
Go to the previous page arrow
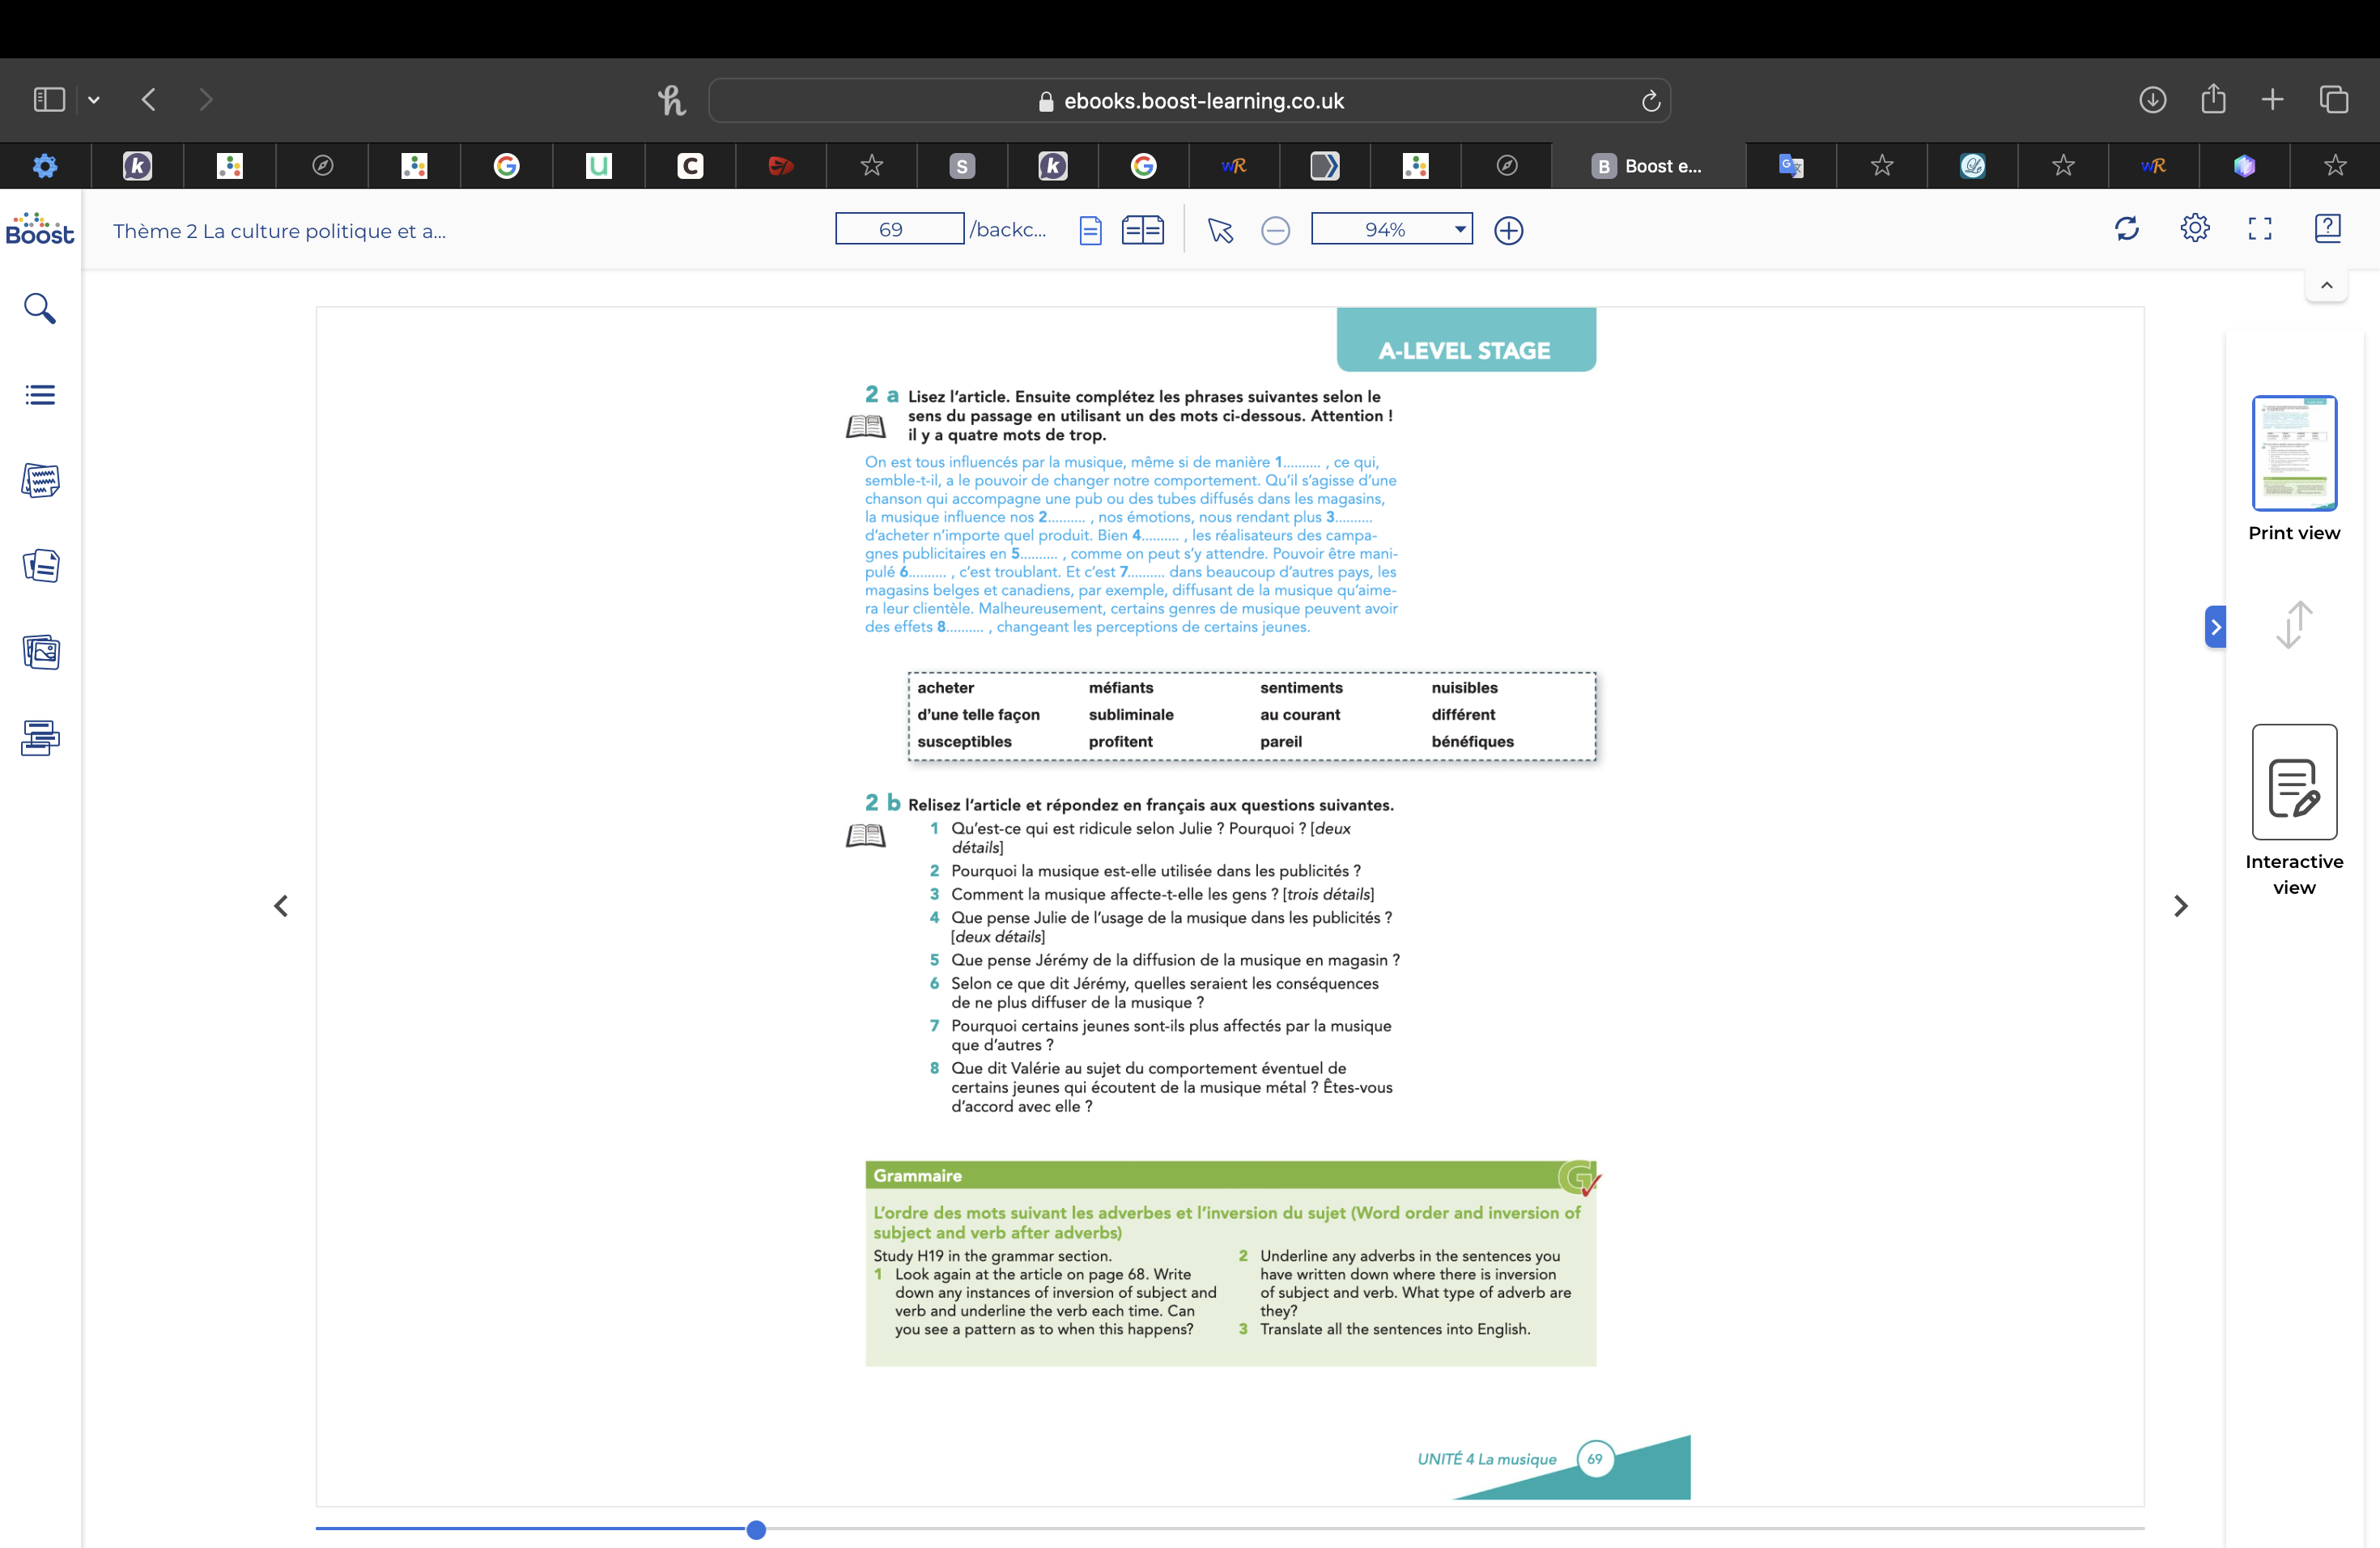pyautogui.click(x=281, y=906)
